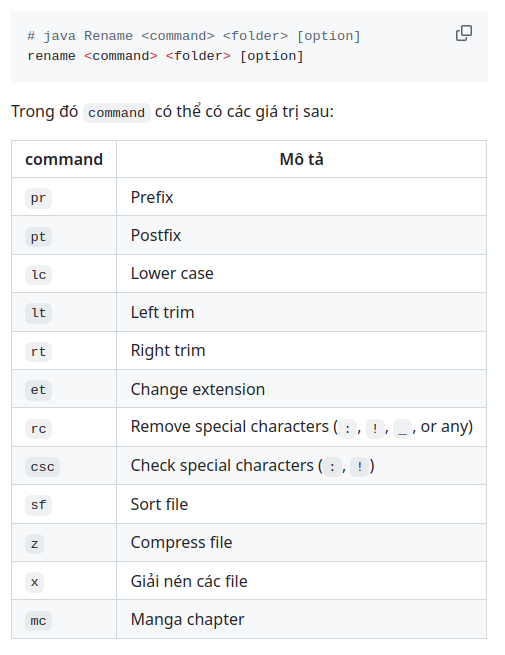Copy the code block with the copy icon
Viewport: 505px width, 655px height.
point(464,33)
